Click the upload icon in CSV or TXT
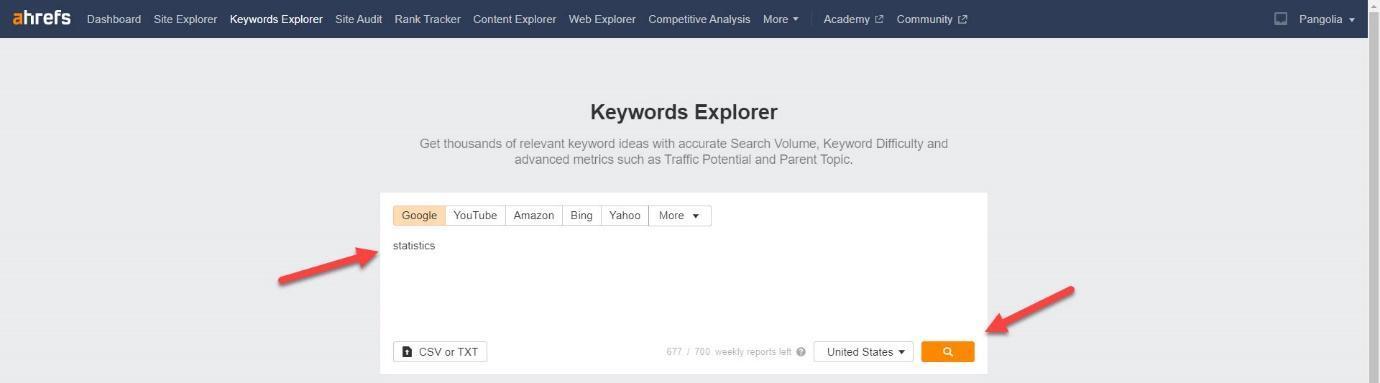The height and width of the screenshot is (383, 1380). click(x=407, y=352)
